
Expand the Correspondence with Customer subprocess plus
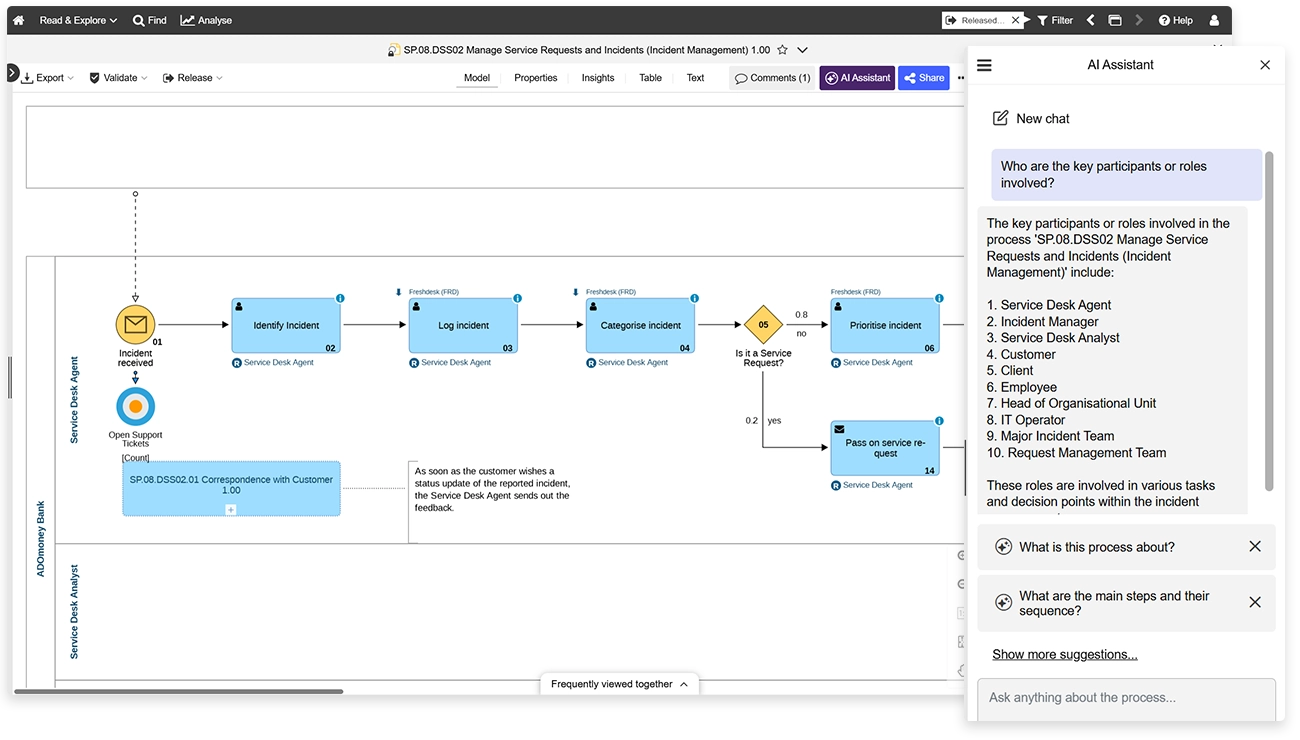(231, 509)
